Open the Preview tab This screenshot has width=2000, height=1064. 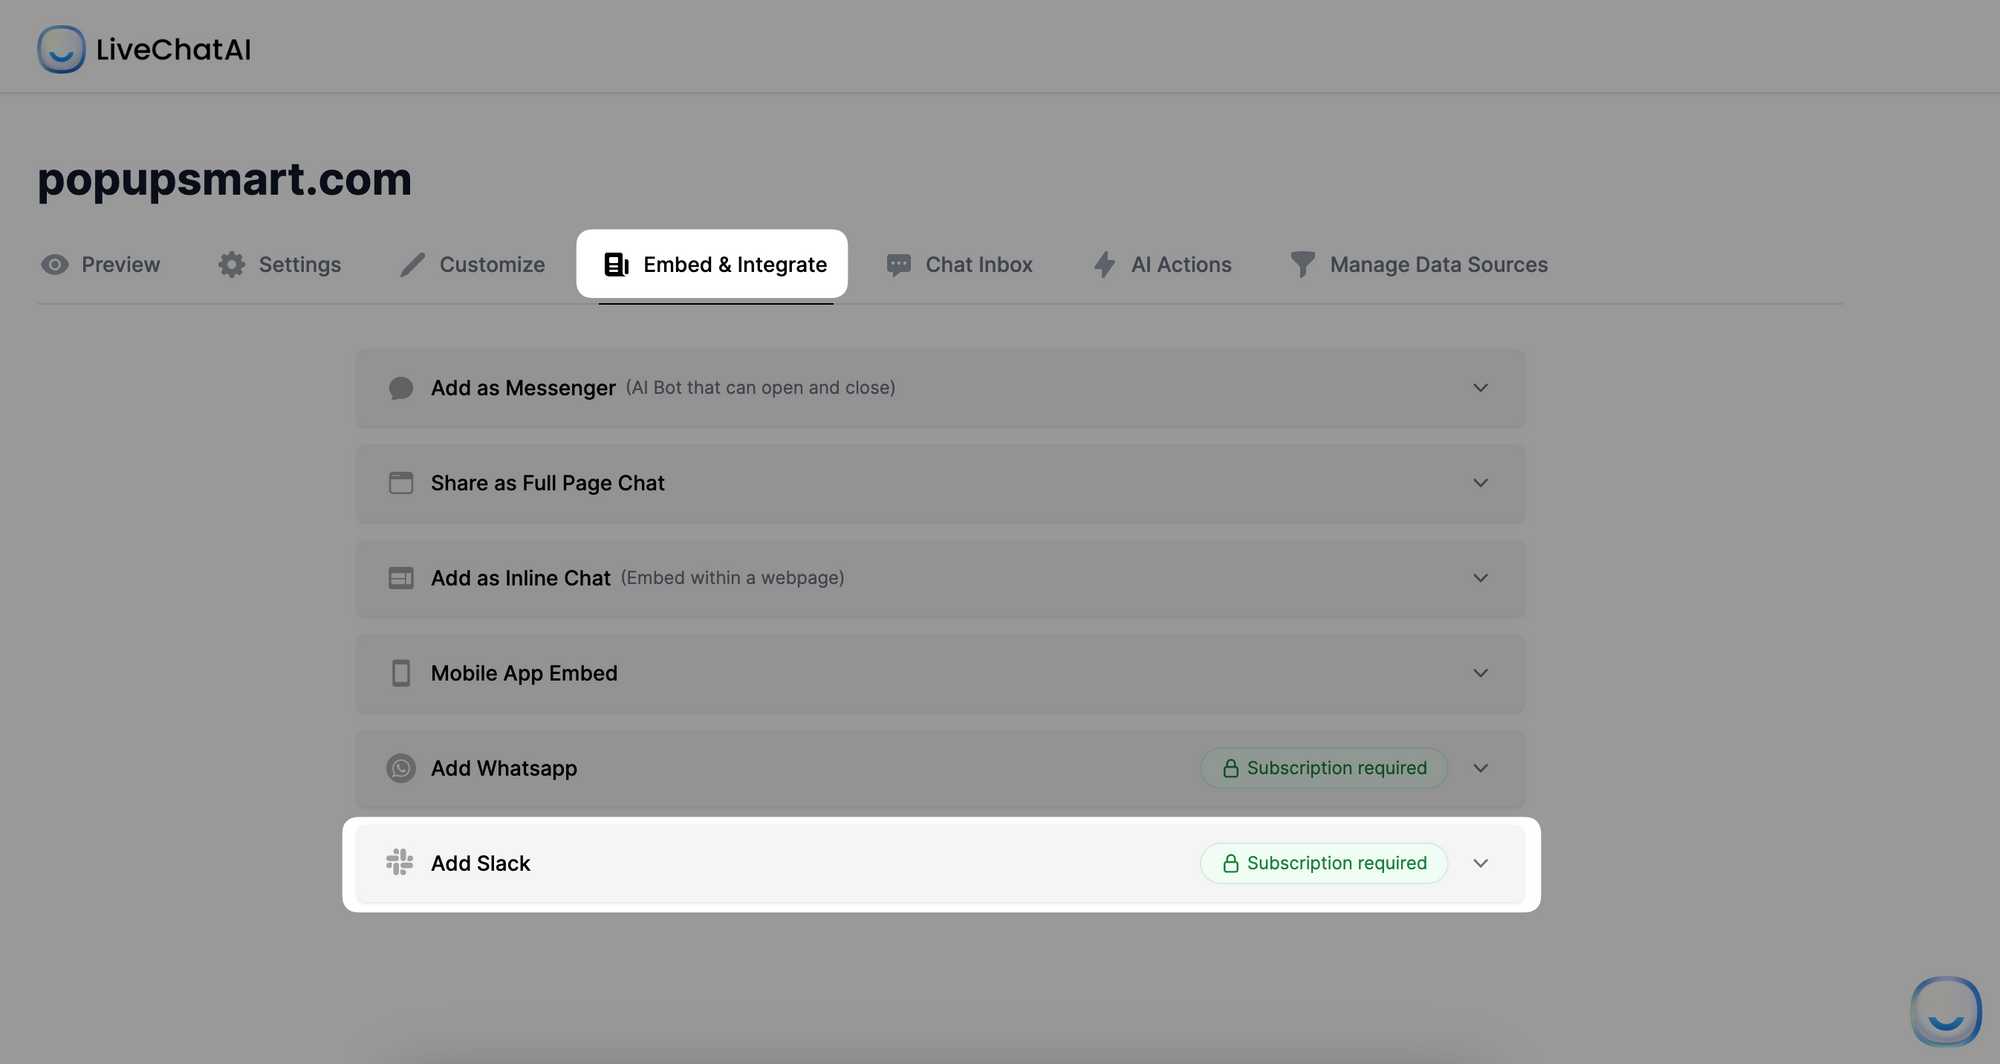click(100, 265)
